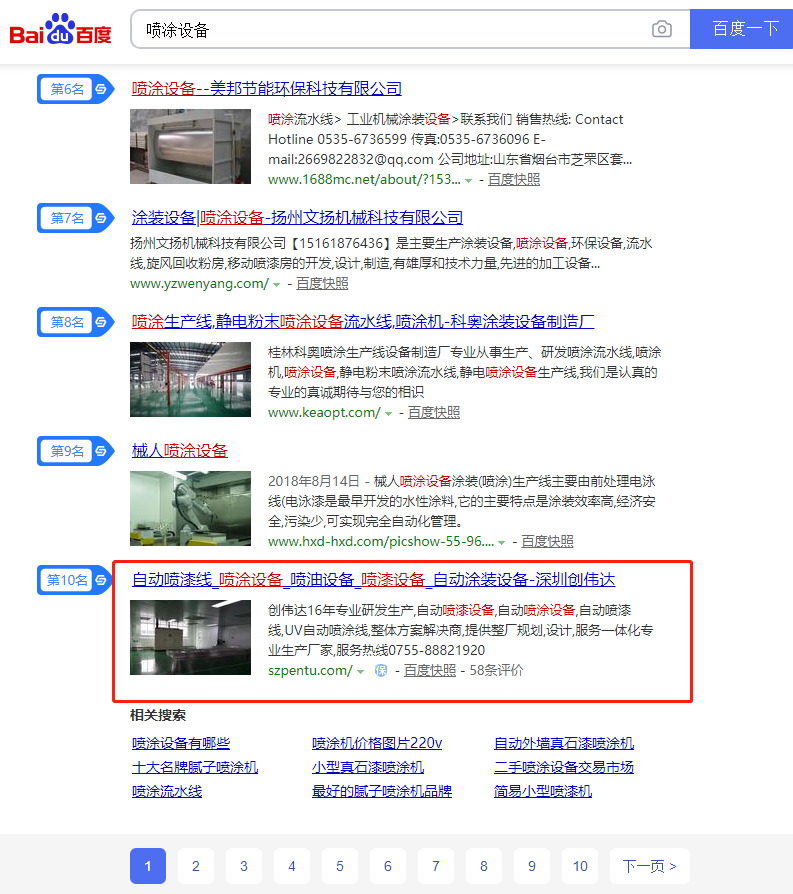
Task: Open related search 简易小型喷漆机
Action: (x=543, y=791)
